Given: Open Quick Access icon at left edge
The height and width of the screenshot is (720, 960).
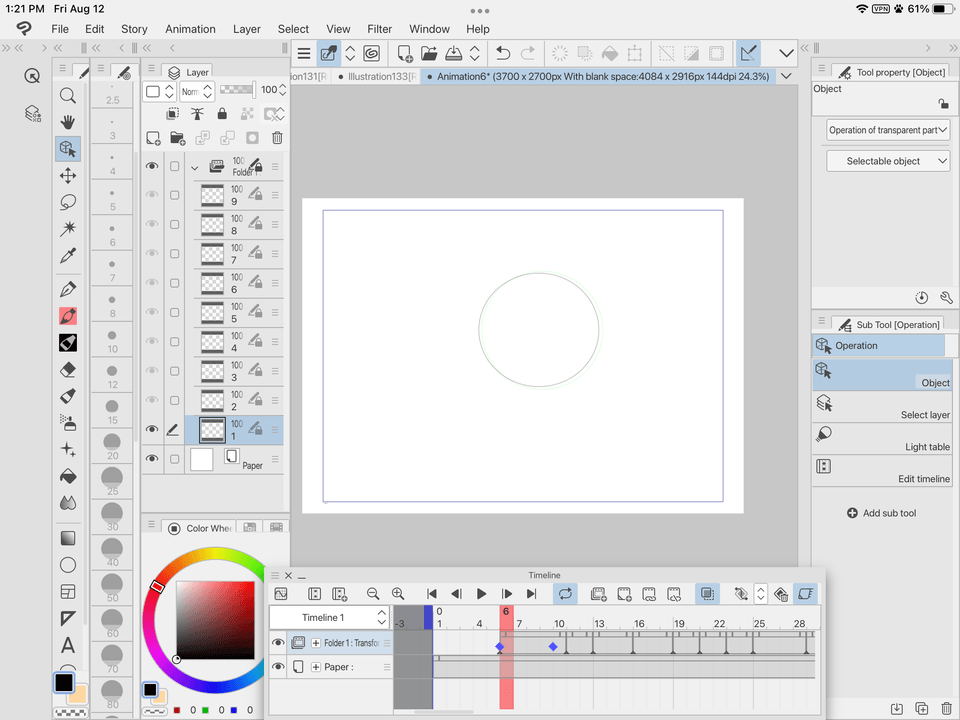Looking at the screenshot, I should (32, 75).
